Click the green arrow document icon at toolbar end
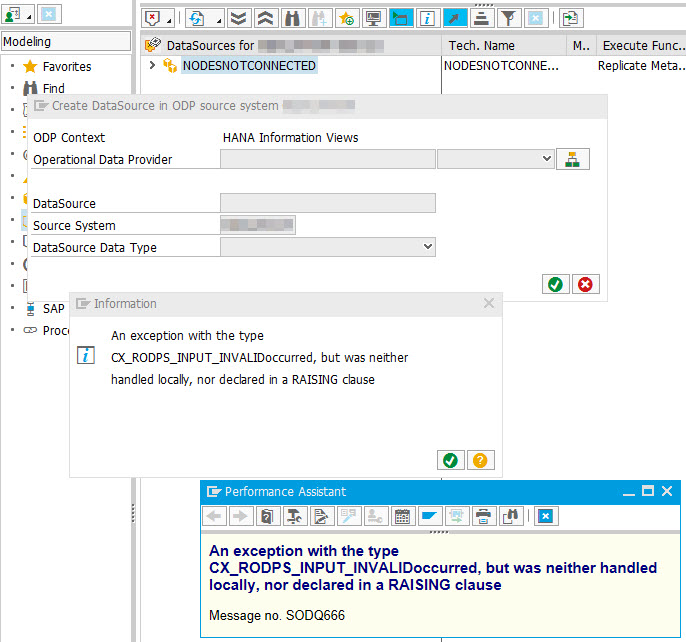The height and width of the screenshot is (642, 686). [571, 18]
